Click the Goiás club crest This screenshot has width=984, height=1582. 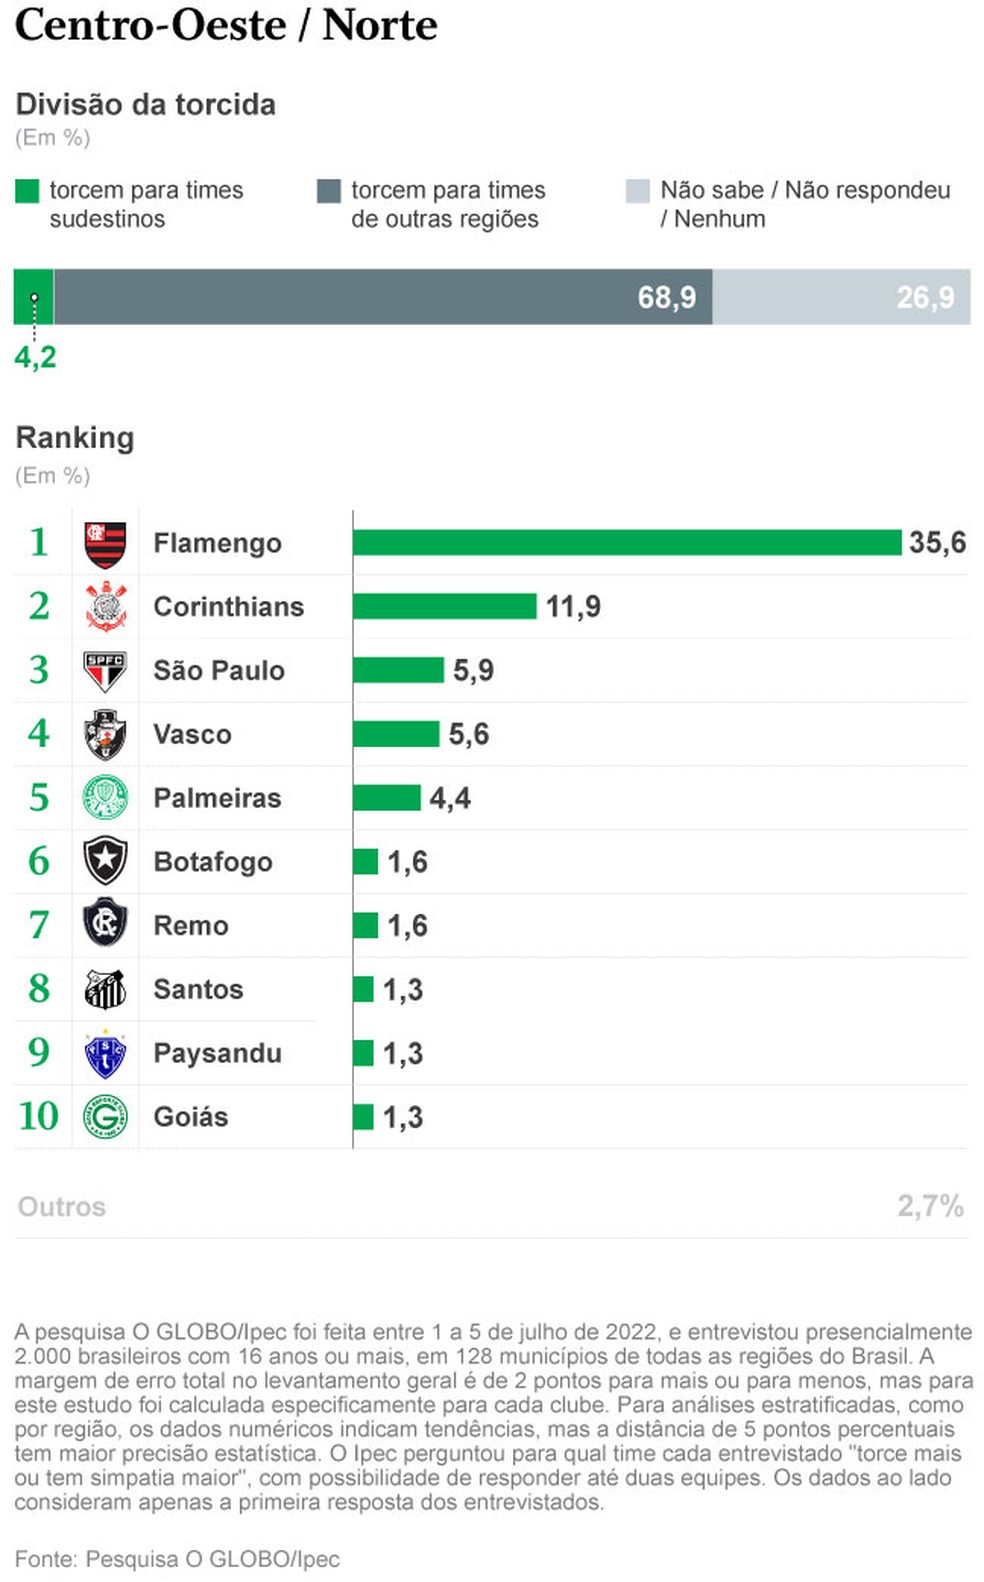click(105, 1117)
